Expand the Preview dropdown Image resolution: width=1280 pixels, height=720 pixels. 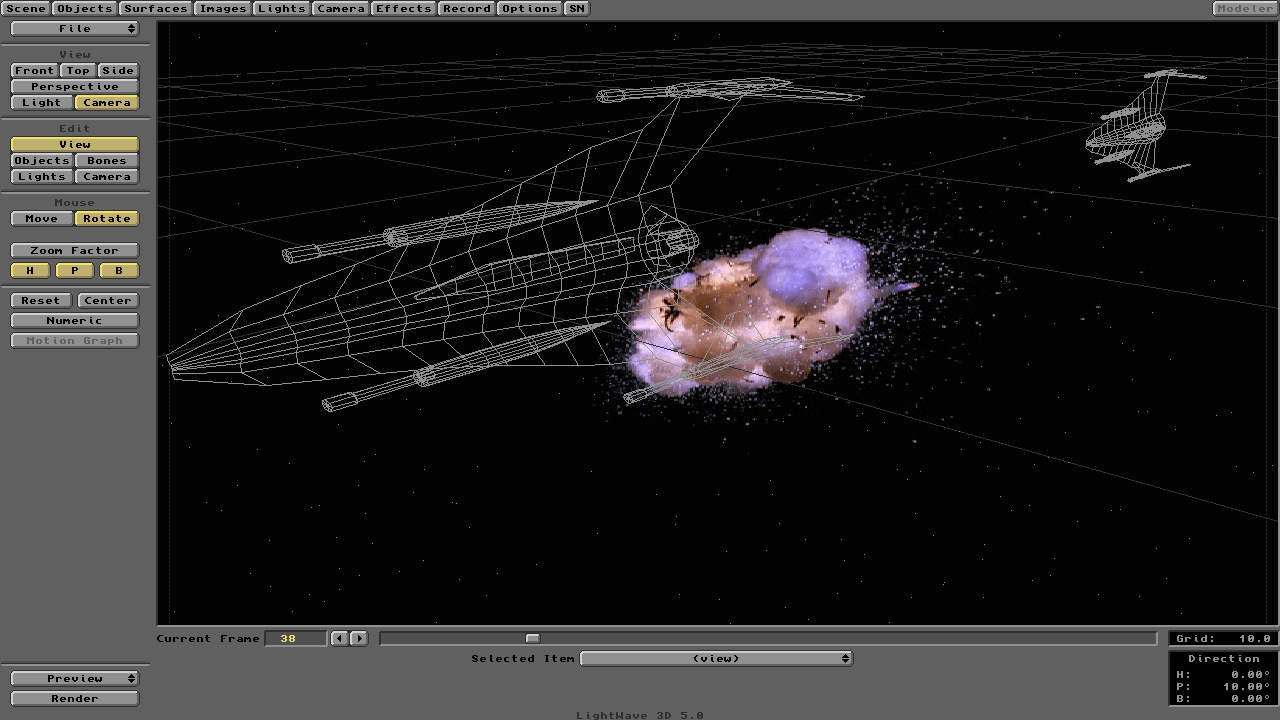coord(75,679)
